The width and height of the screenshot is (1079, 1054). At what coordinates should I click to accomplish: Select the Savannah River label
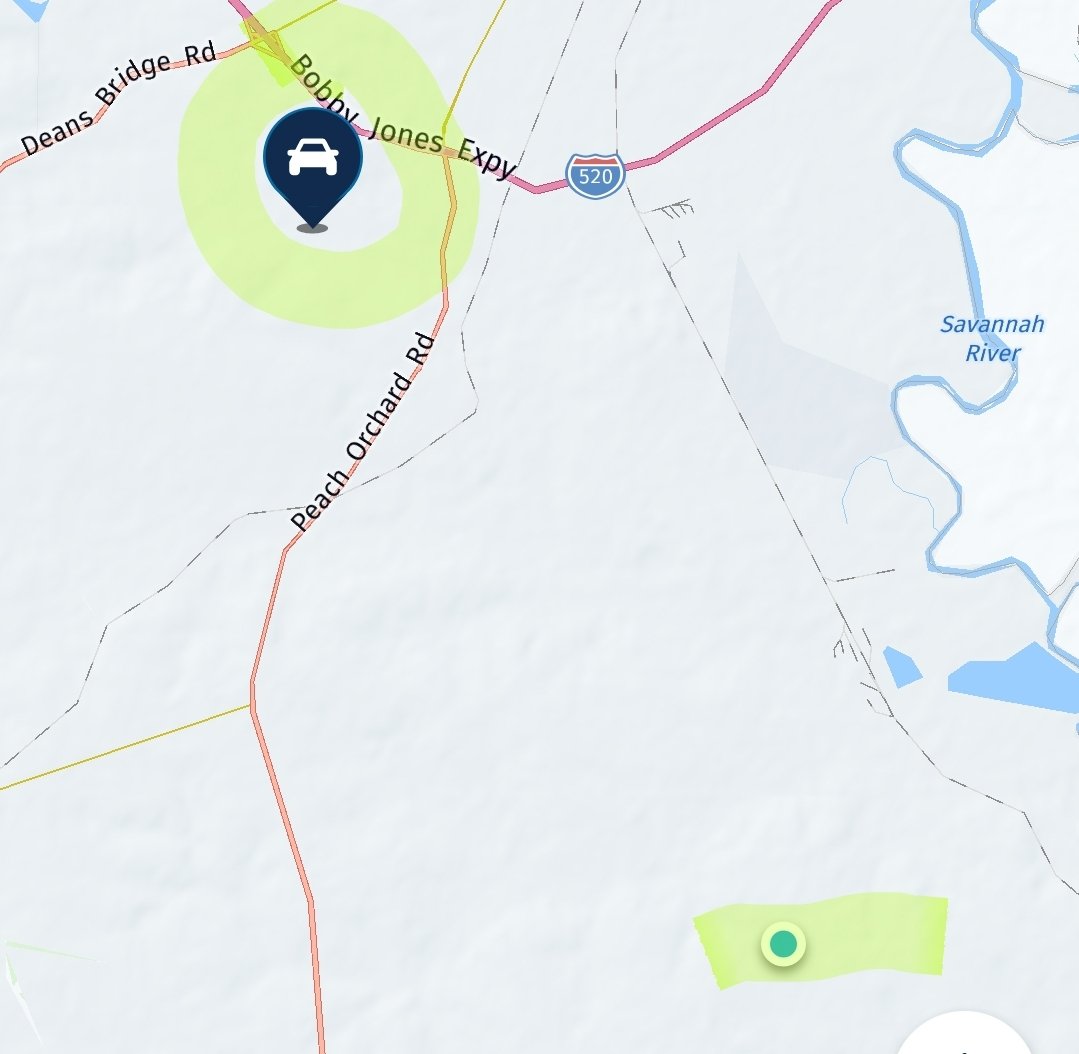[x=992, y=338]
